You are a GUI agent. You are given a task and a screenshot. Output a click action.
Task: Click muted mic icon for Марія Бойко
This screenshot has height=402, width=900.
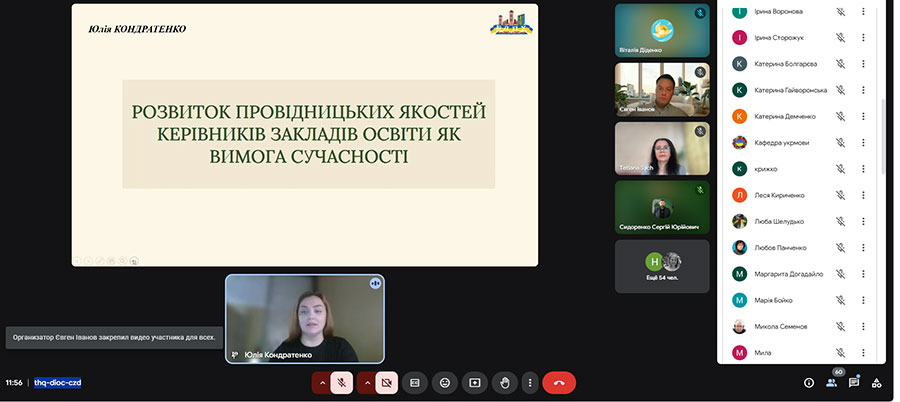coord(840,300)
